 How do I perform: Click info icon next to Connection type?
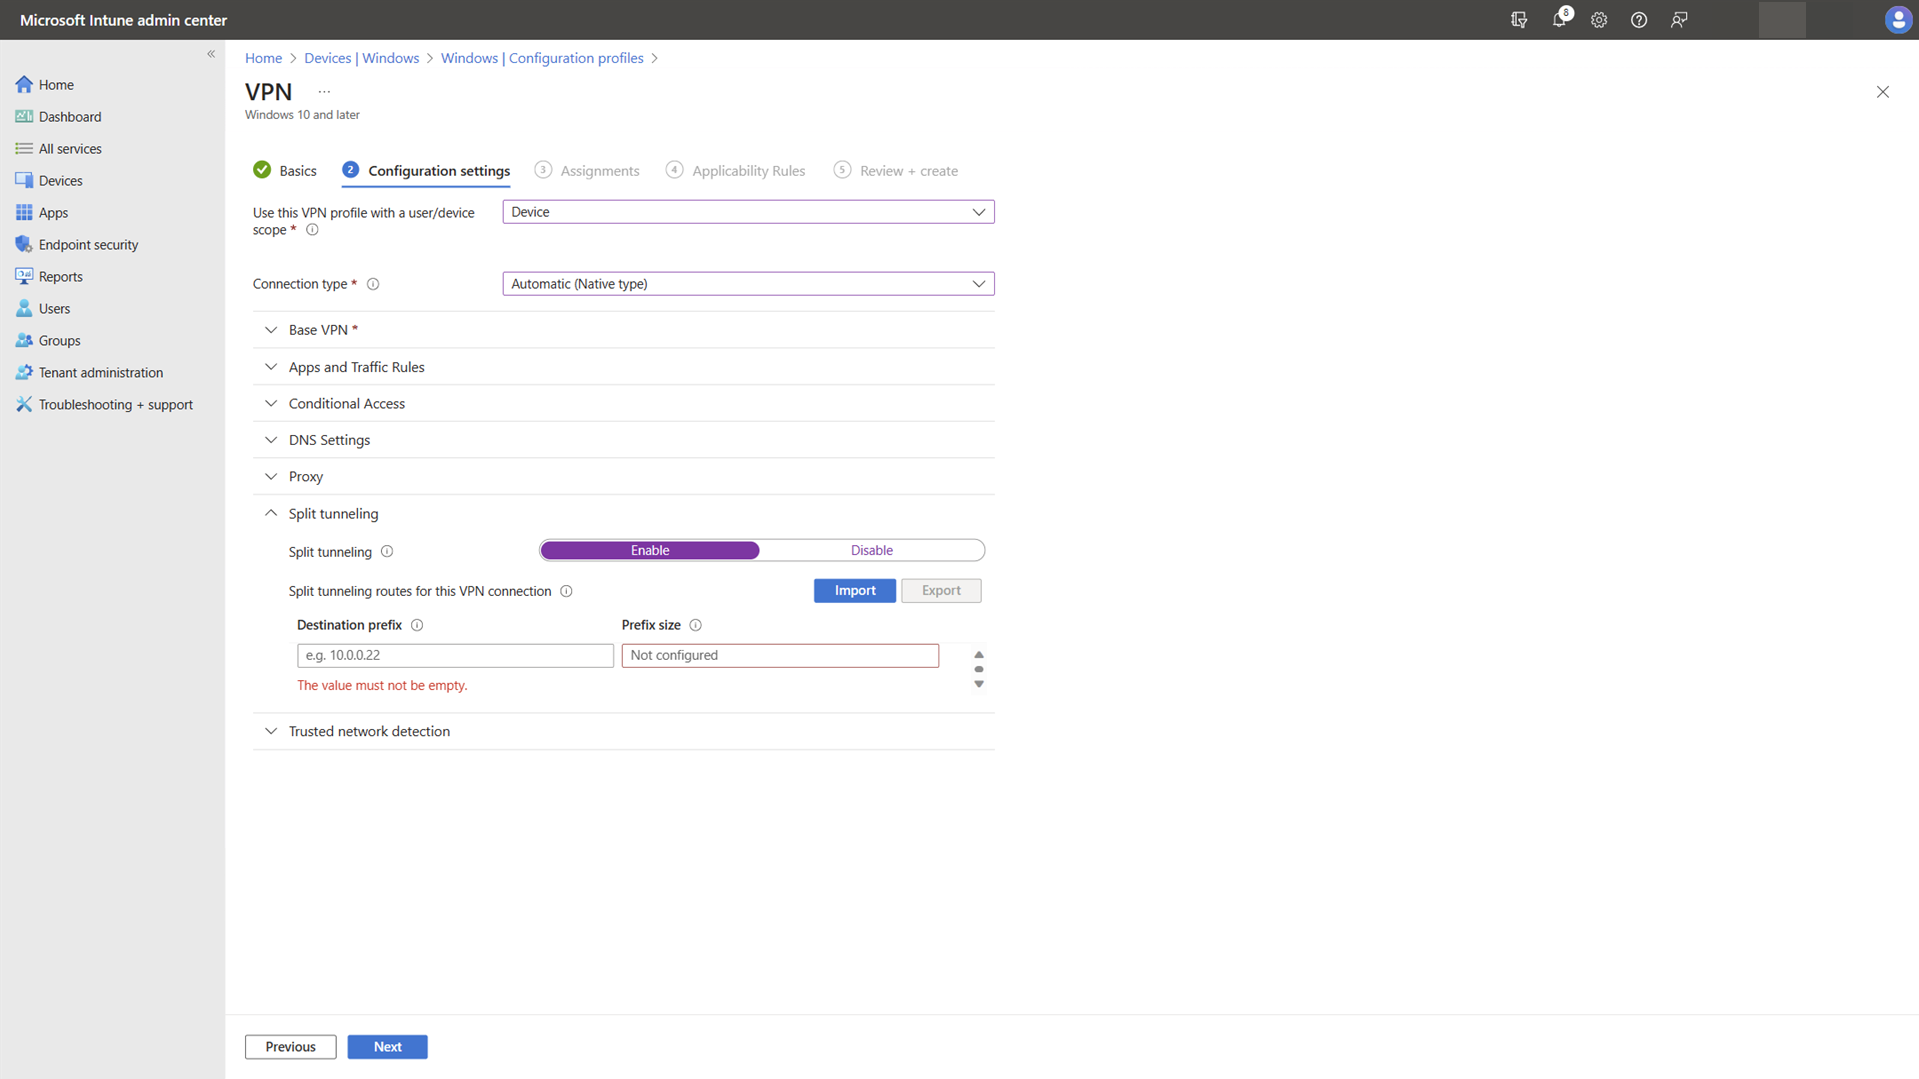click(373, 284)
